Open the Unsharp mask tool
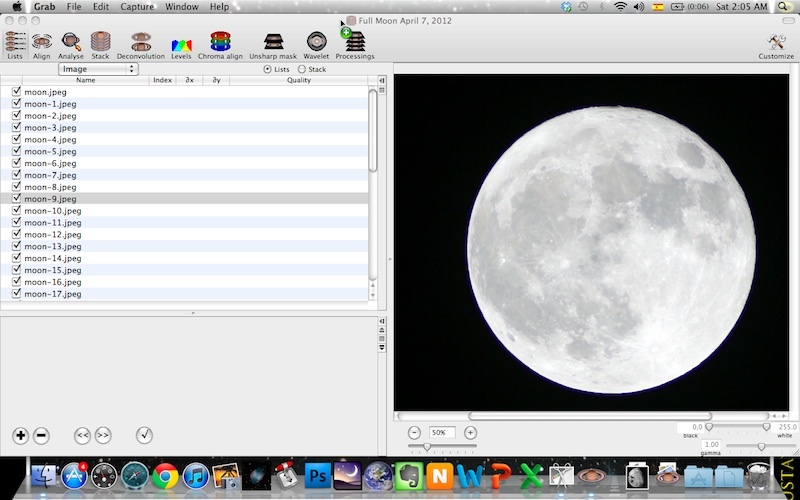800x500 pixels. point(273,42)
